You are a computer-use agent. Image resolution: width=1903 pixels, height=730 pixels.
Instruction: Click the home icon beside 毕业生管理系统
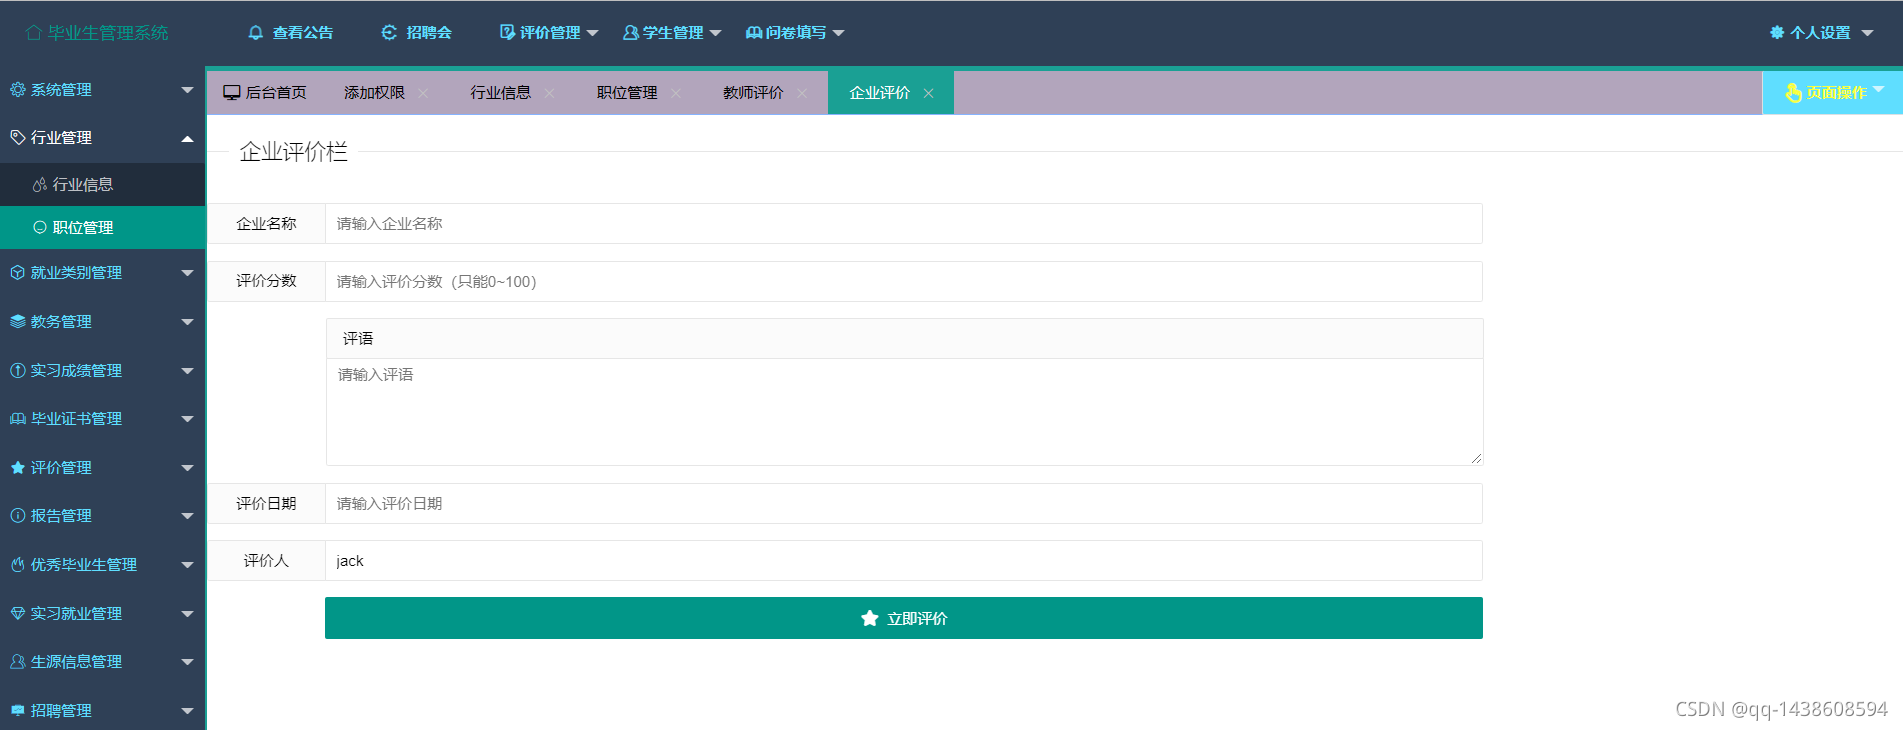(33, 33)
